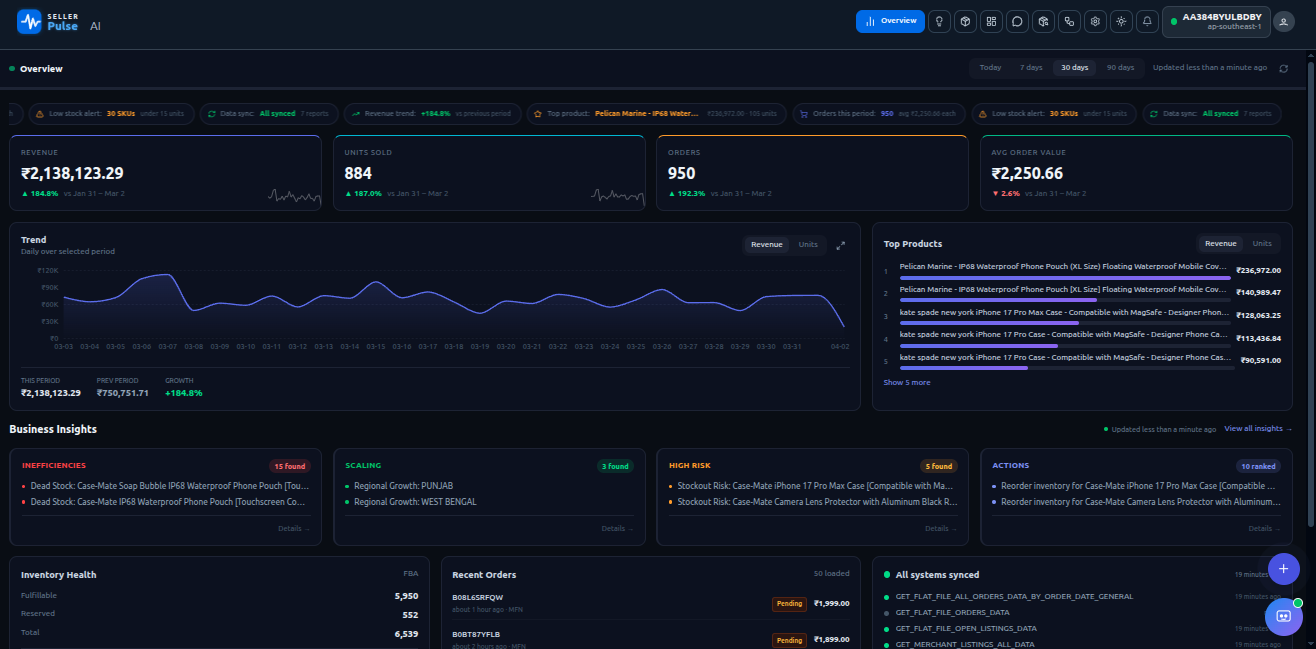Click the 5 found badge

[x=939, y=466]
